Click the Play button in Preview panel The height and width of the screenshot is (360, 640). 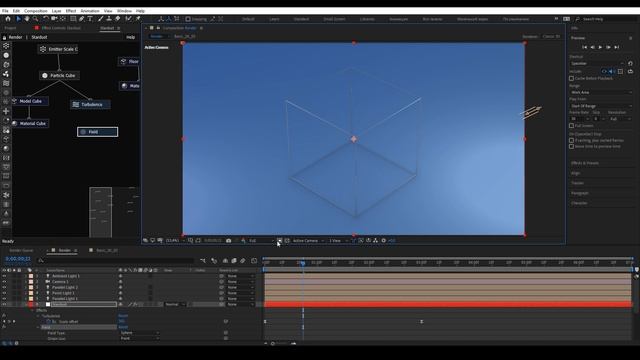point(600,47)
